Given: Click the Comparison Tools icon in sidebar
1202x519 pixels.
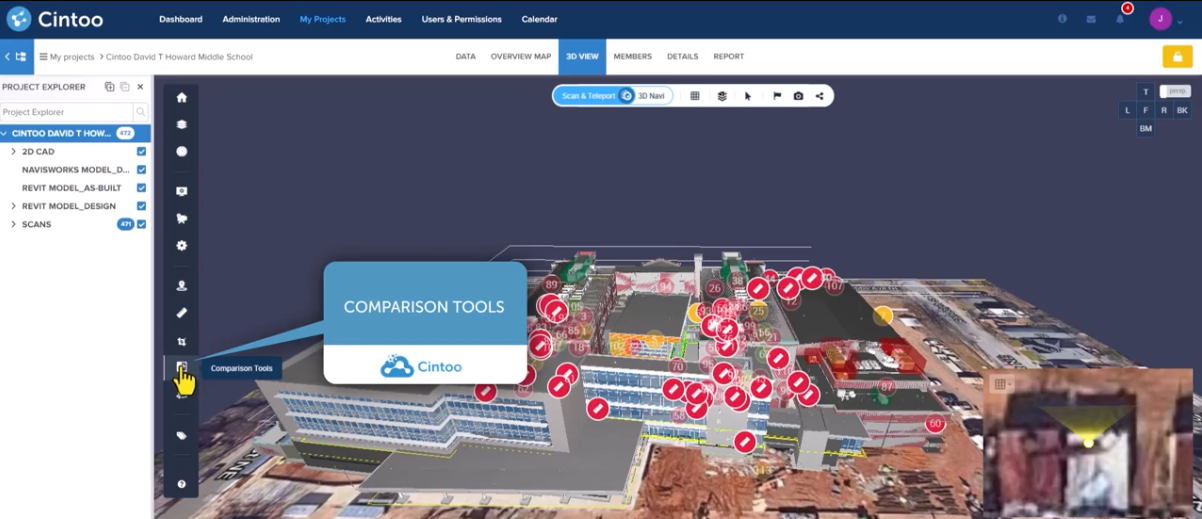Looking at the screenshot, I should (181, 368).
